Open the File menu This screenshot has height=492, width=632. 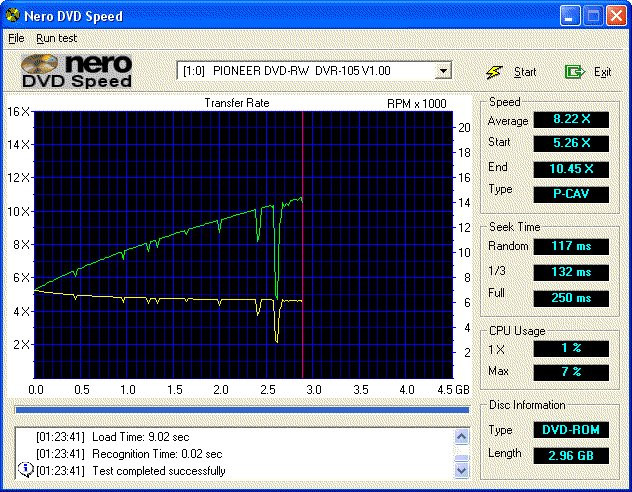click(16, 38)
